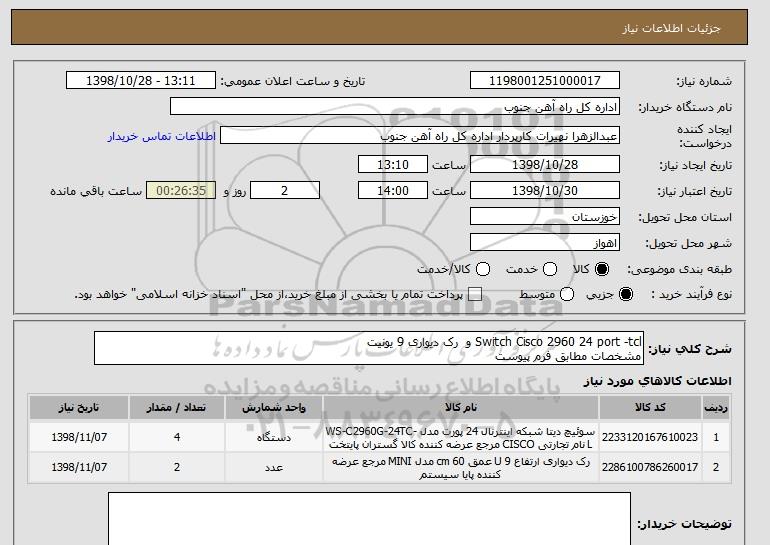Click the request creator name field
The width and height of the screenshot is (770, 545).
pos(420,136)
